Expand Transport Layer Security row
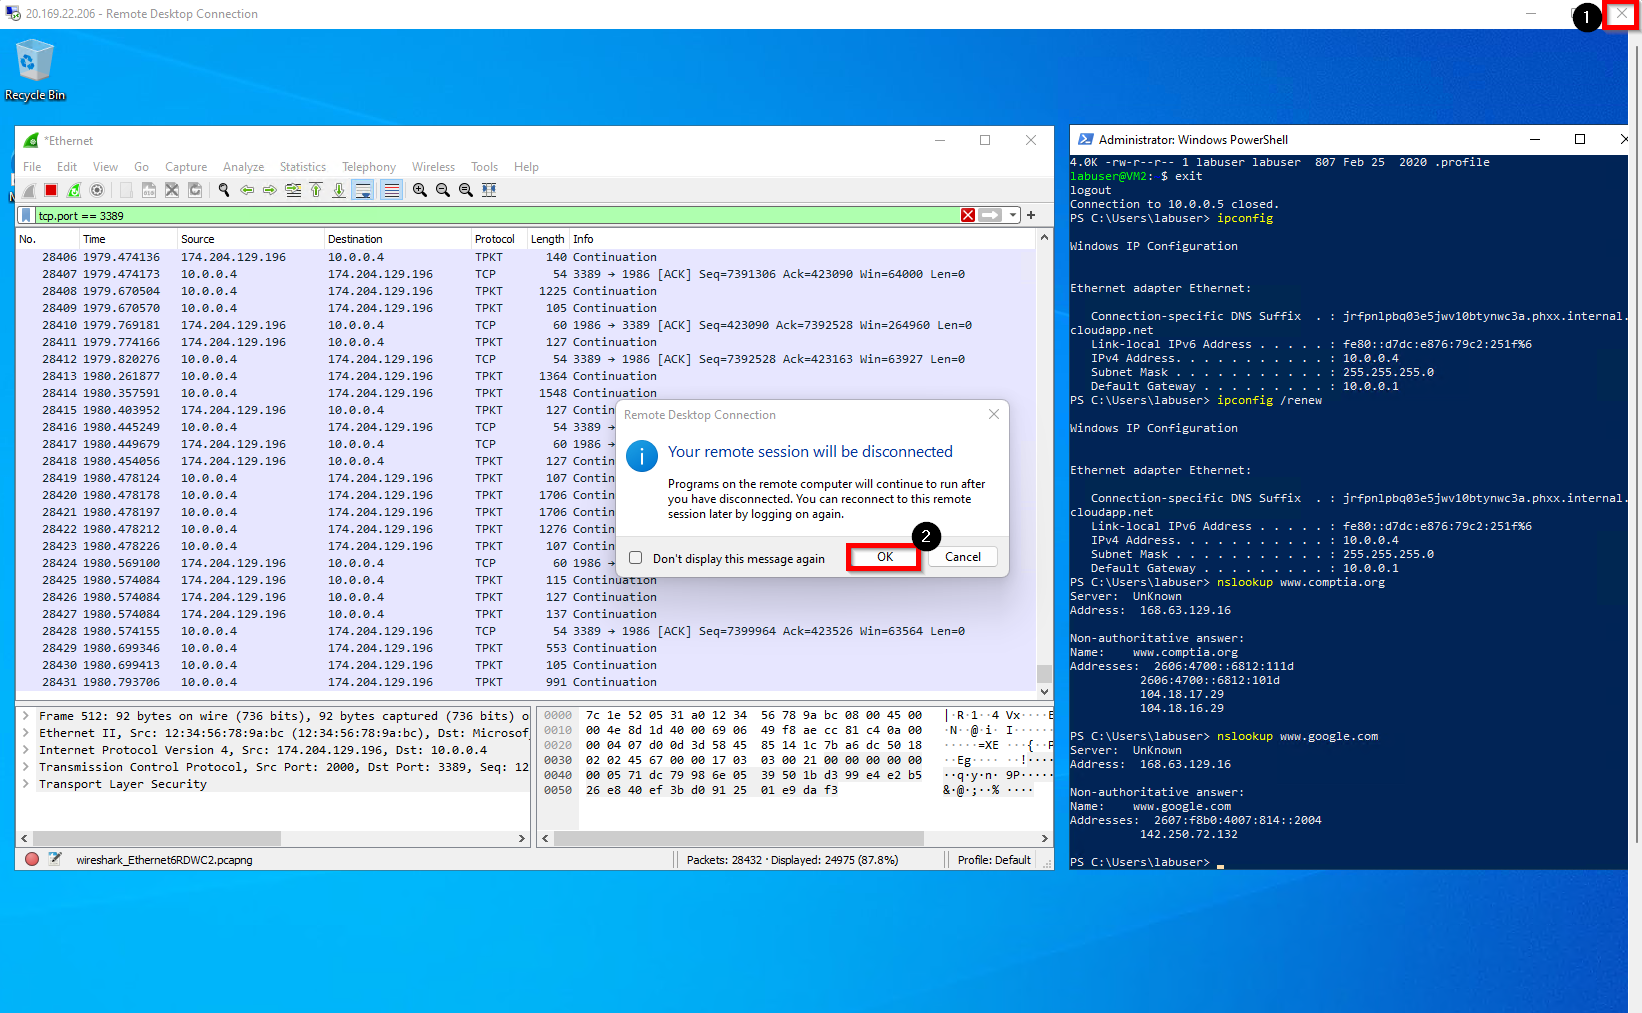Image resolution: width=1642 pixels, height=1013 pixels. point(25,784)
